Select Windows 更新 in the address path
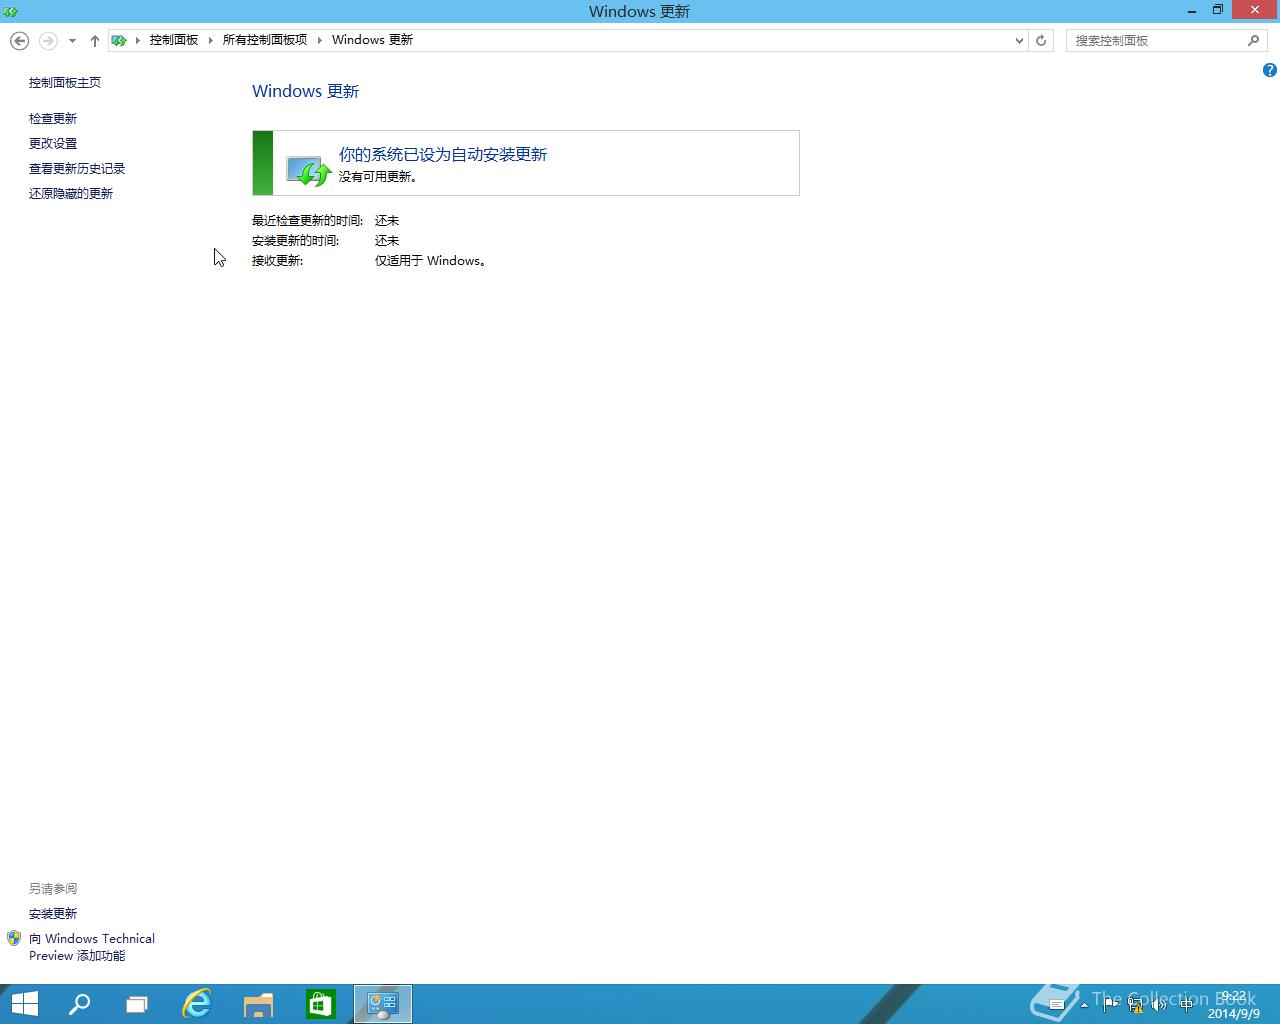Viewport: 1280px width, 1024px height. tap(372, 40)
